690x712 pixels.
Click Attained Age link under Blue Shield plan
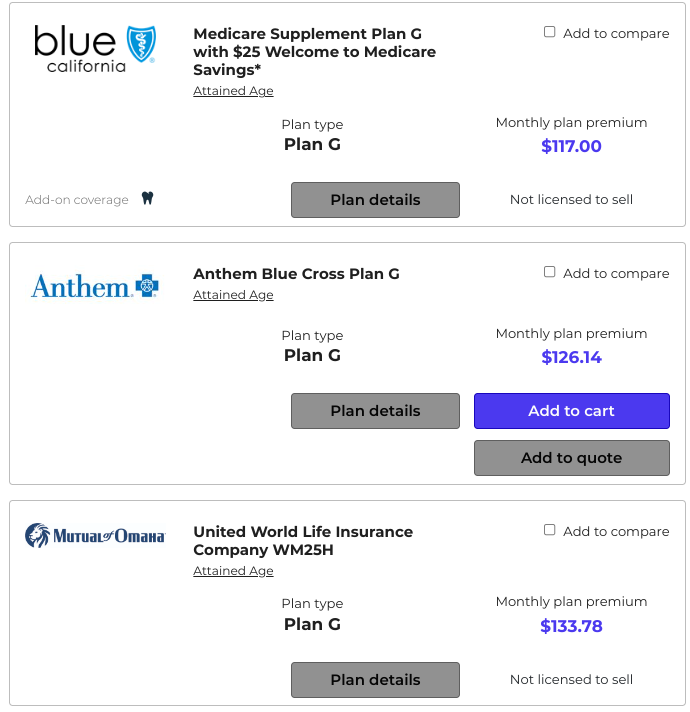tap(233, 91)
